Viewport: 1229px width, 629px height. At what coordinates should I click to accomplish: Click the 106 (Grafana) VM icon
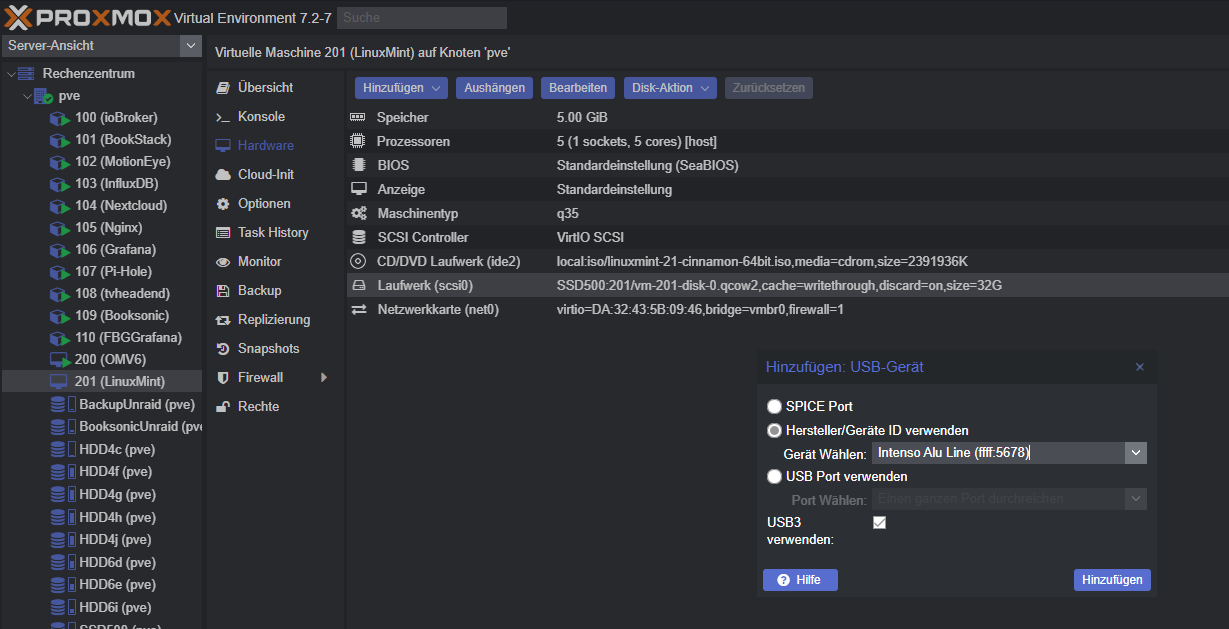tap(60, 250)
